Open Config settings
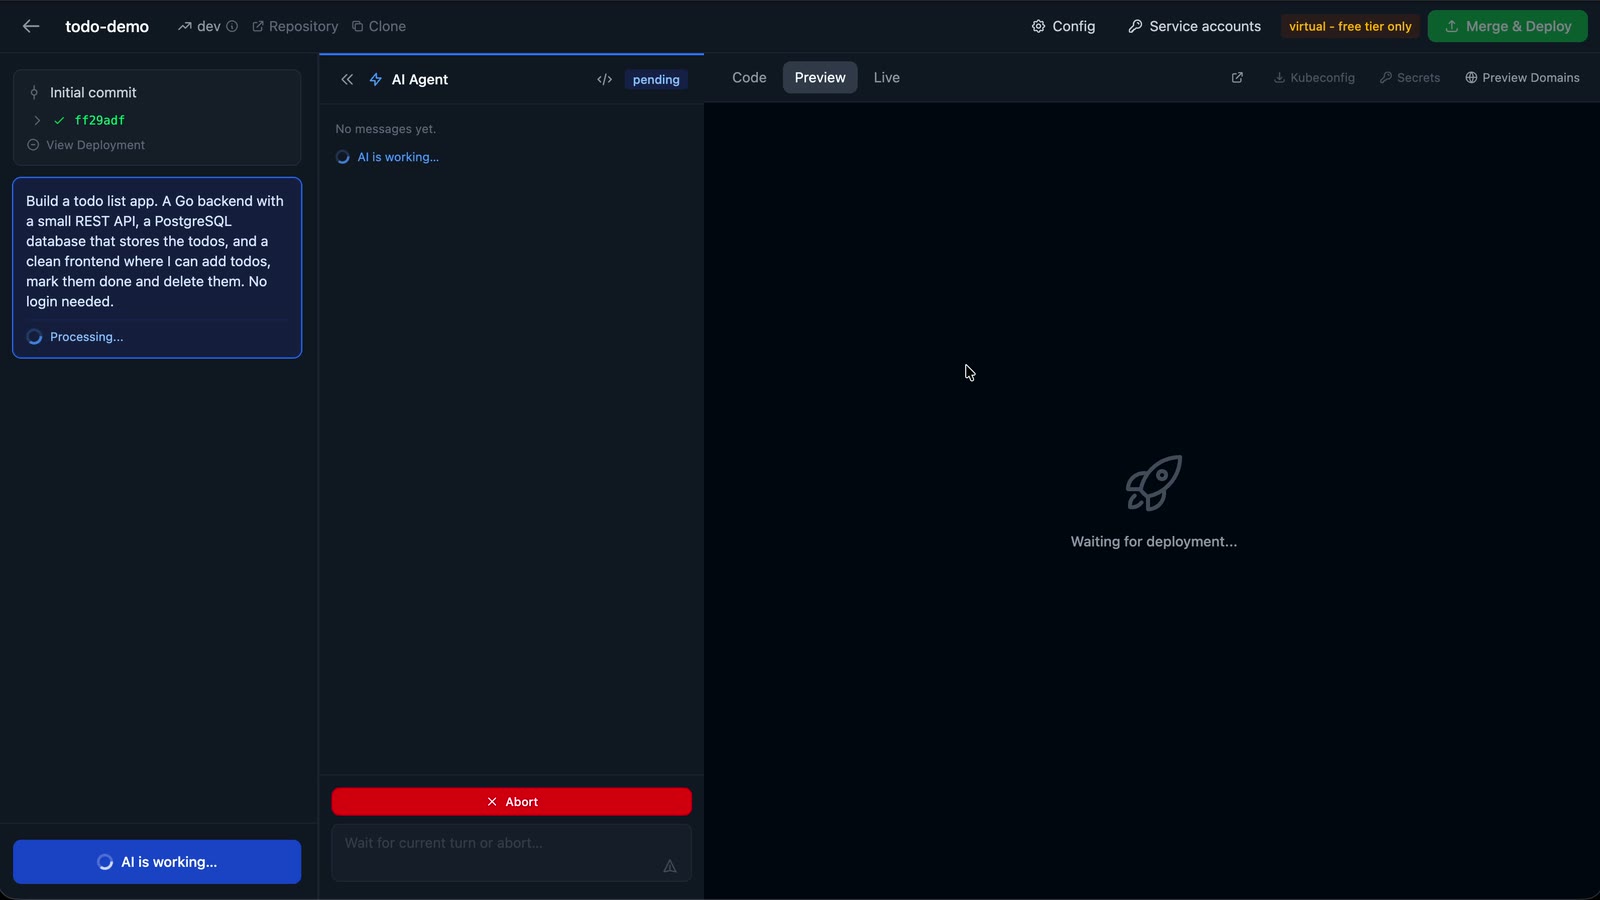Screen dimensions: 1600x900 point(1063,27)
